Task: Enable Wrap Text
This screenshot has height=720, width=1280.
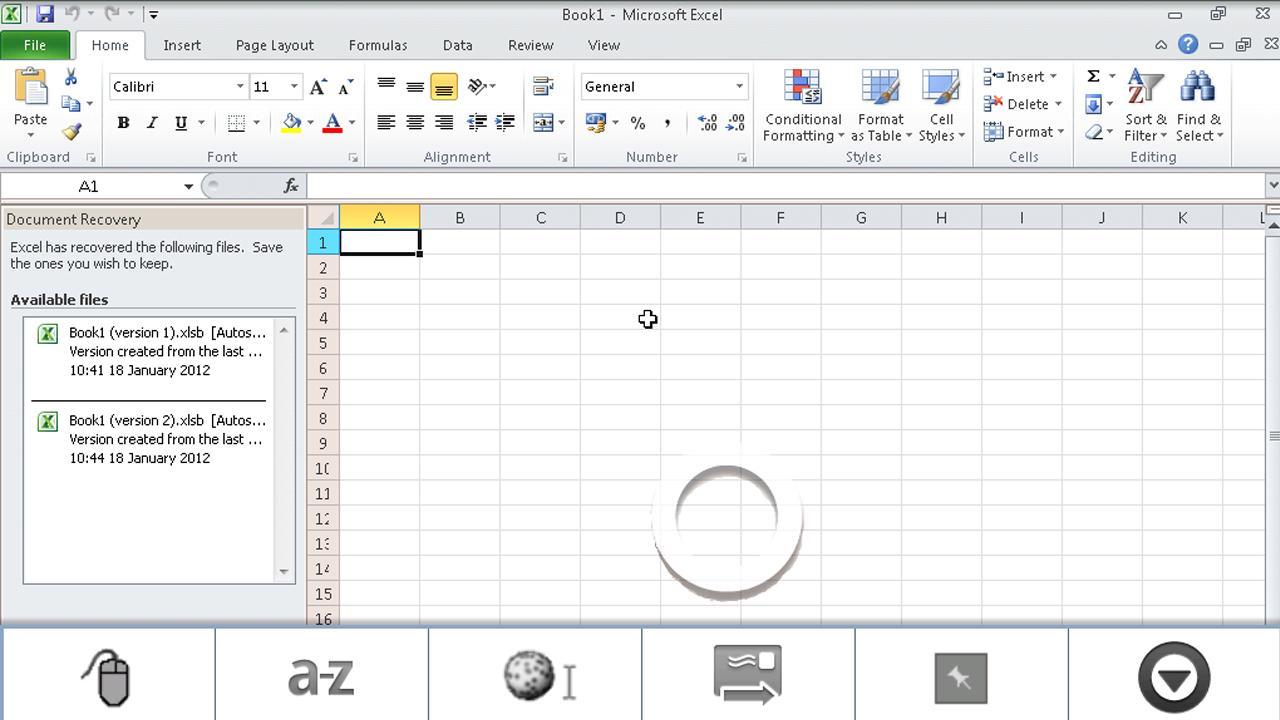Action: tap(545, 86)
